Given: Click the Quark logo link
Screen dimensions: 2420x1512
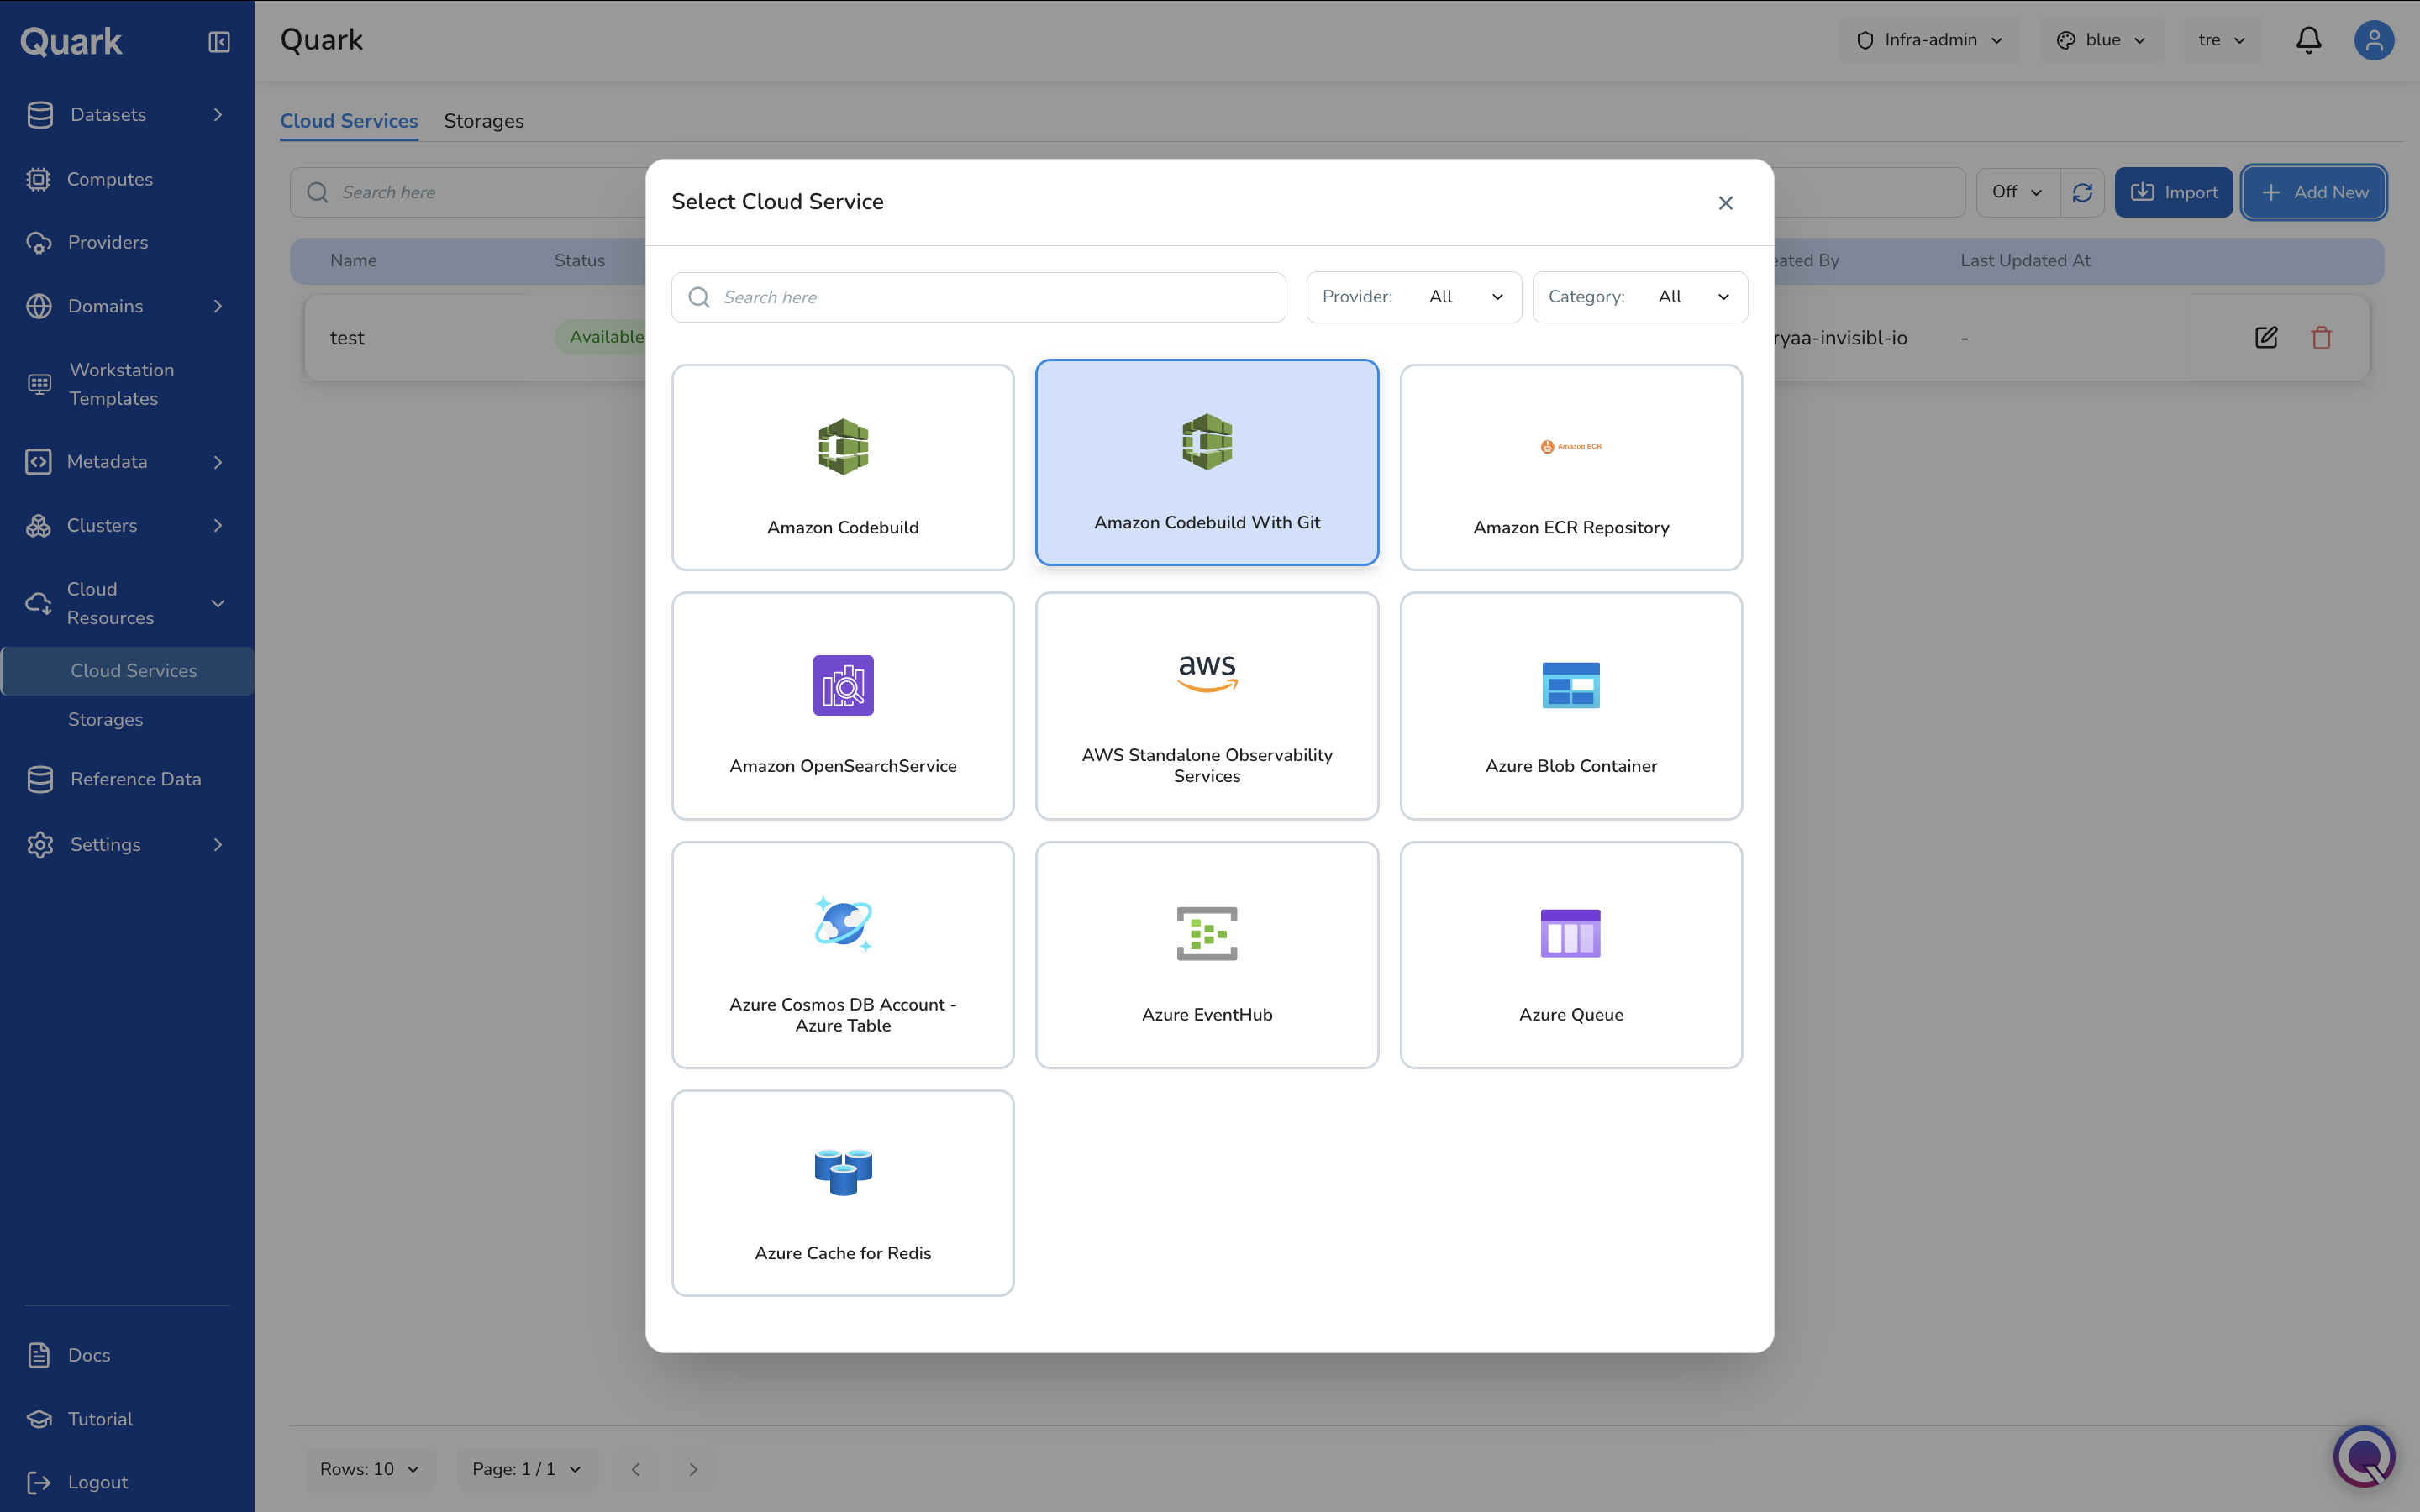Looking at the screenshot, I should (x=71, y=41).
